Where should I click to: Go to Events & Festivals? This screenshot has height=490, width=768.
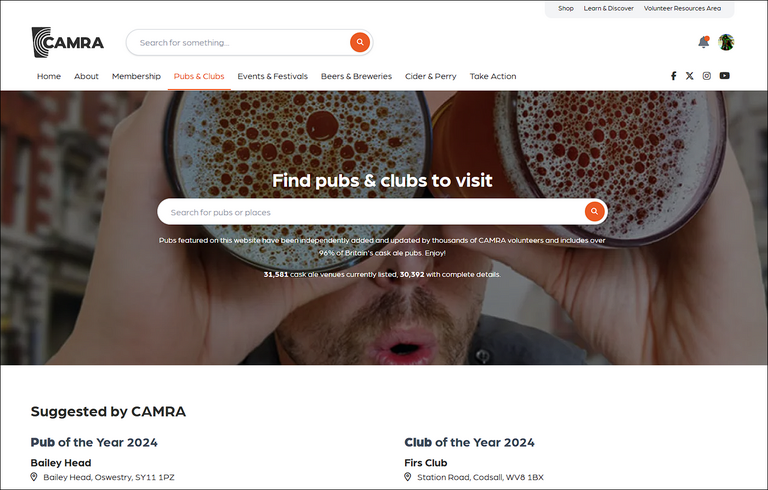coord(273,76)
